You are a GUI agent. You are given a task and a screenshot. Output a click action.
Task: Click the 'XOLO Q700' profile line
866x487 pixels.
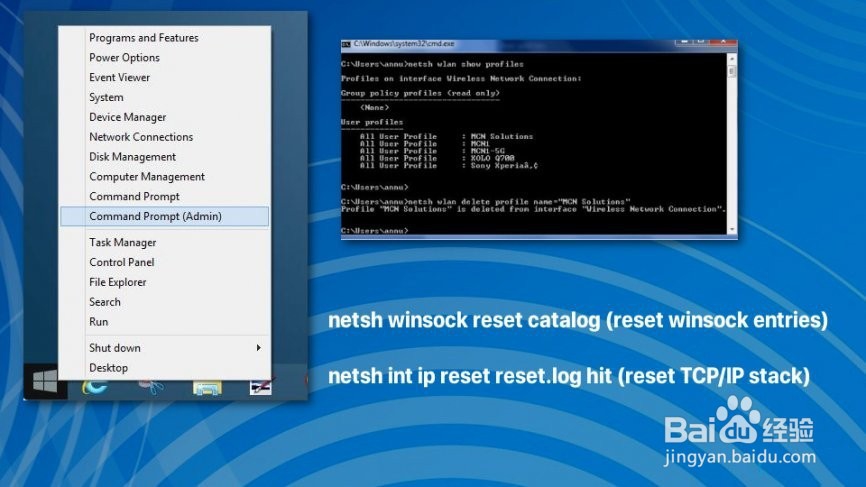pos(437,158)
